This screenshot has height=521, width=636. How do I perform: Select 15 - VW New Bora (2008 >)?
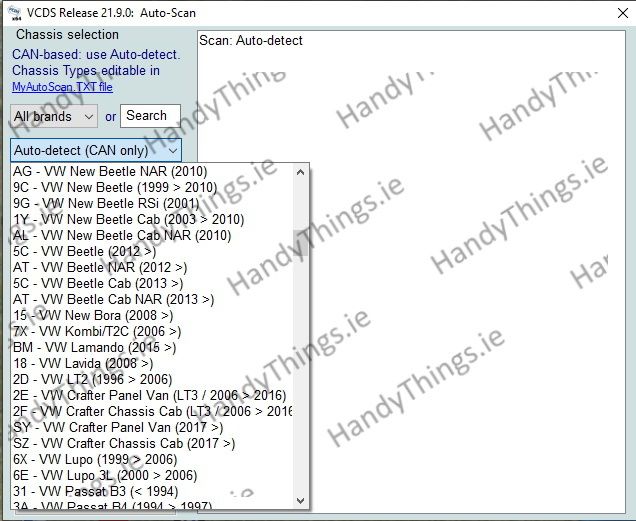click(152, 315)
